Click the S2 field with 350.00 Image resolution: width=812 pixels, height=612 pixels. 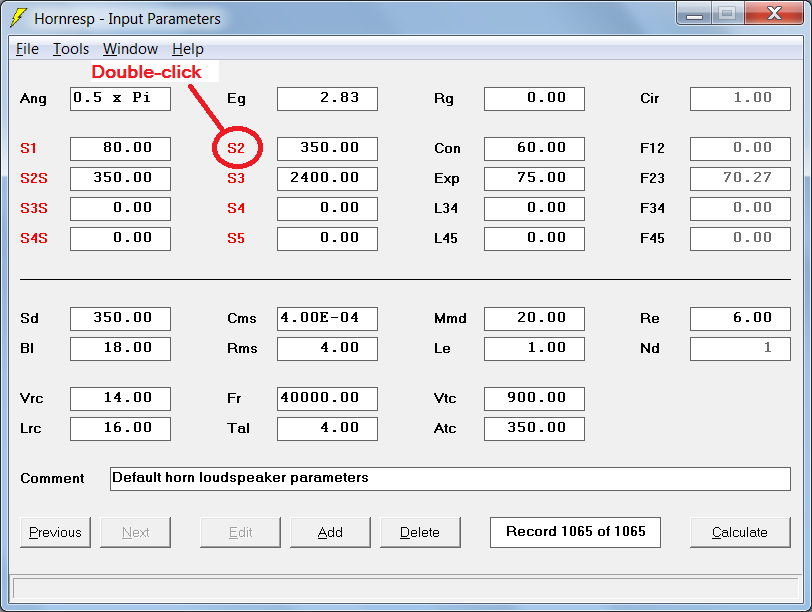pos(327,149)
